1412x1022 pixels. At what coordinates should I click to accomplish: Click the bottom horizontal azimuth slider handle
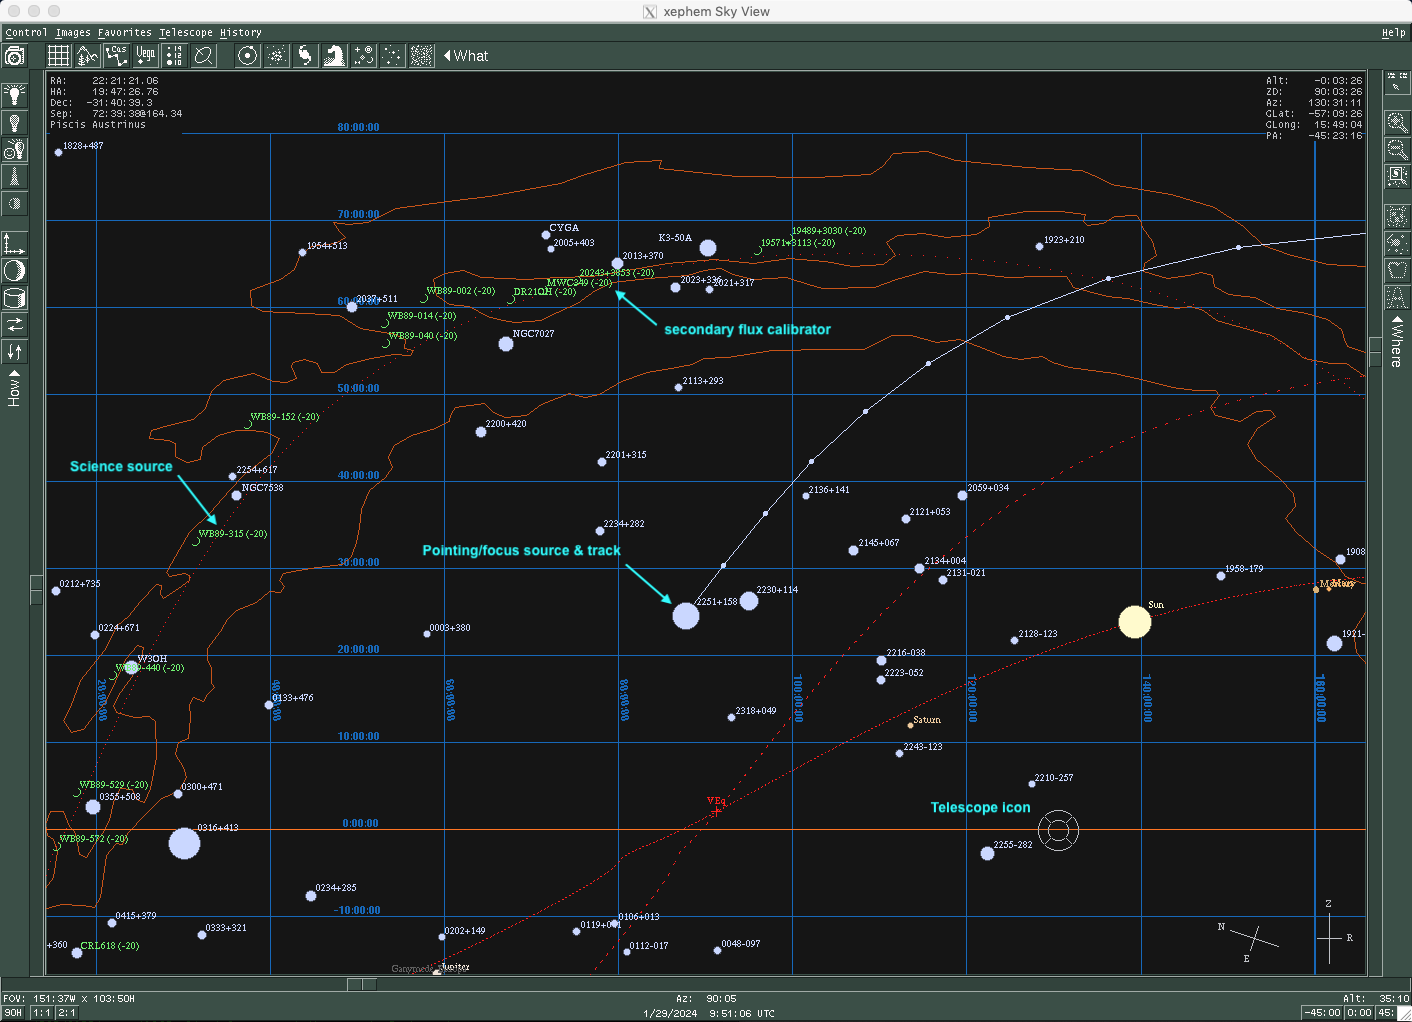[x=362, y=984]
